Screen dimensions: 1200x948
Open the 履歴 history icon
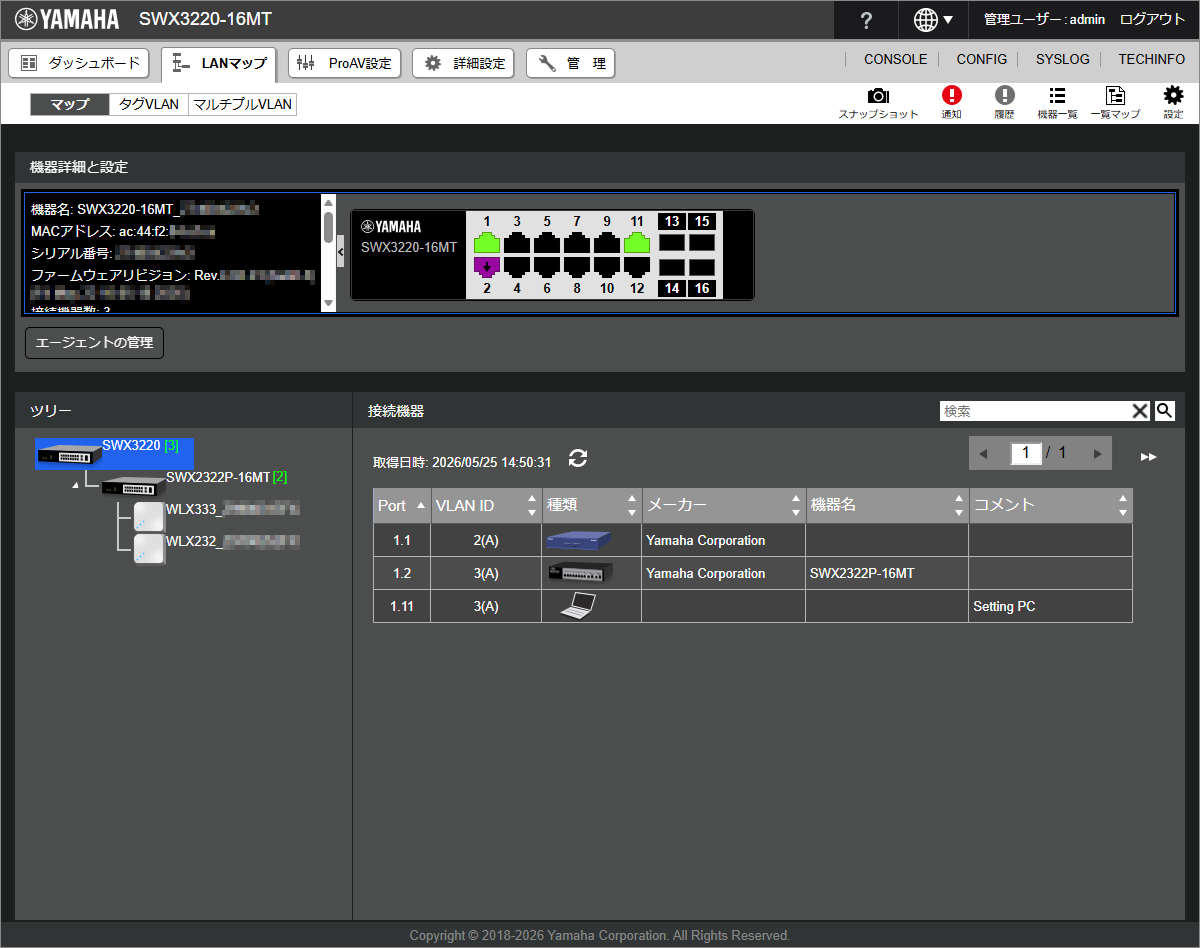click(x=1004, y=102)
